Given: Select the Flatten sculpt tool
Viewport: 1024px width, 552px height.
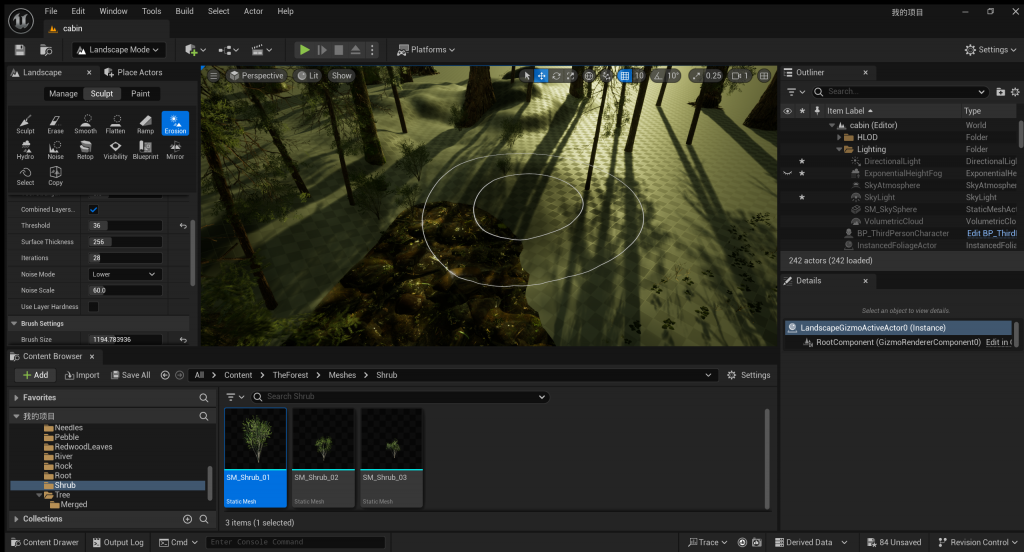Looking at the screenshot, I should coord(115,123).
